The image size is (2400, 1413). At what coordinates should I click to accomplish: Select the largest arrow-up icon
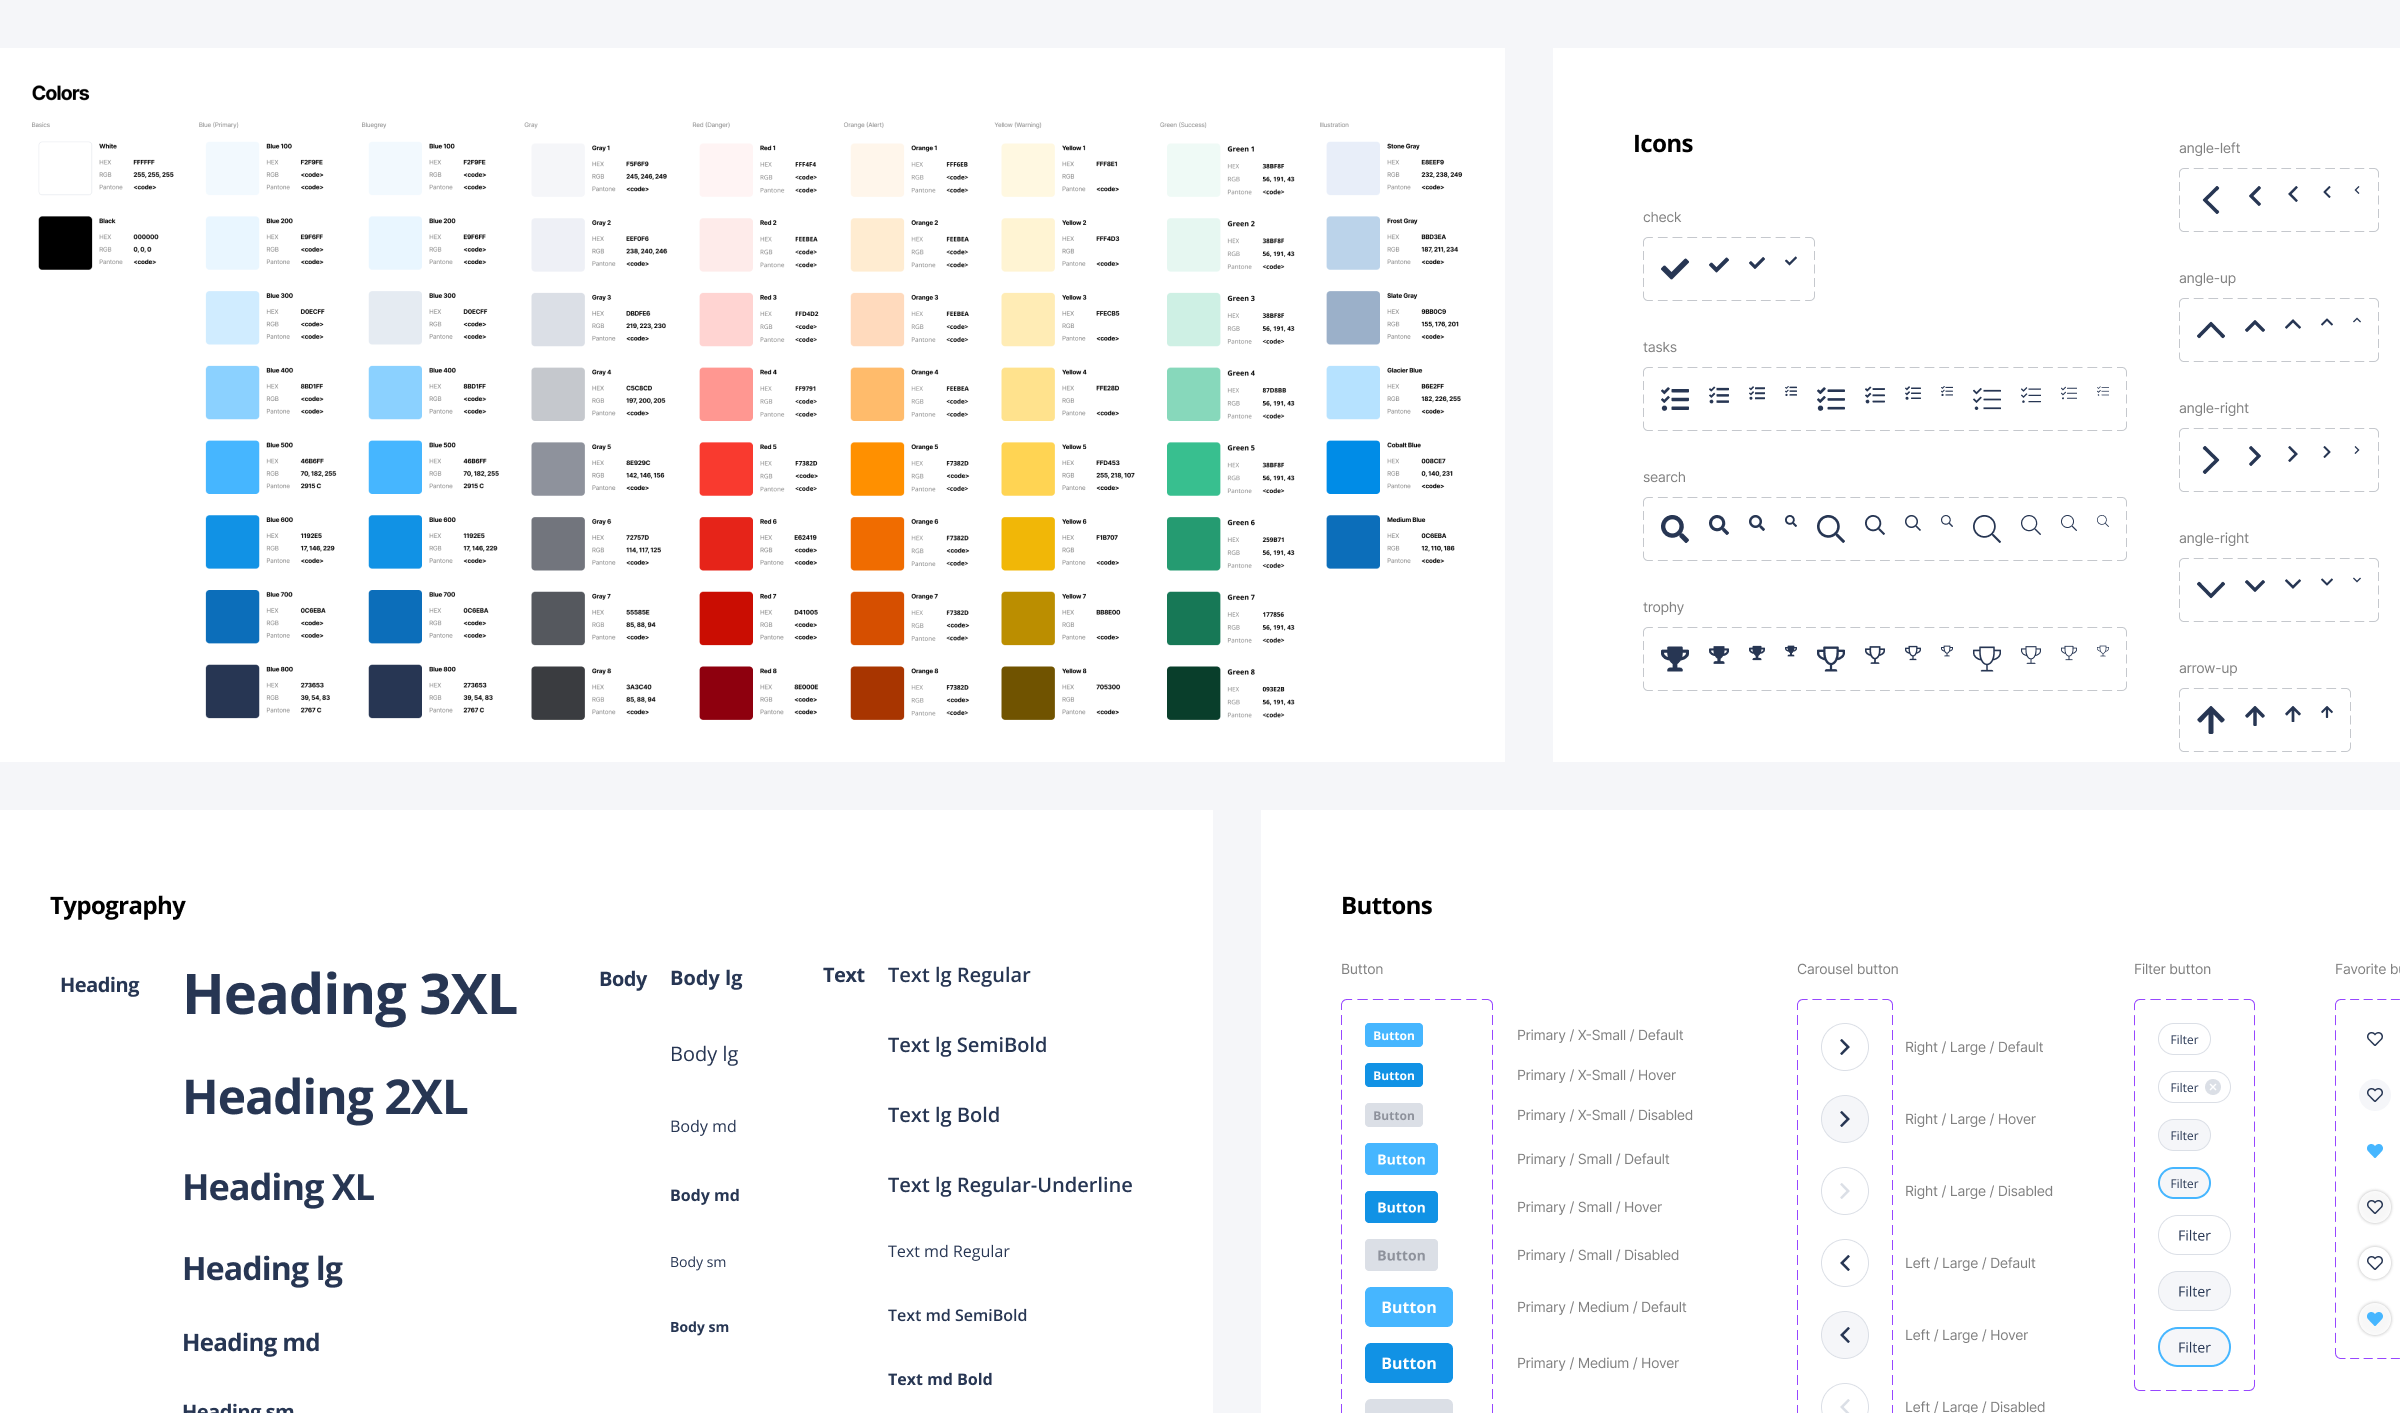tap(2210, 719)
